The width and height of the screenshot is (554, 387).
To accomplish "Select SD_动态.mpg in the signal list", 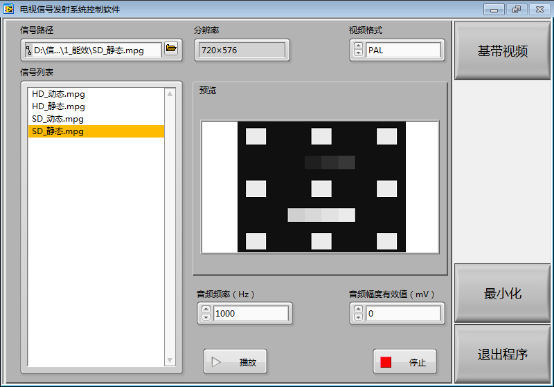I will pyautogui.click(x=96, y=119).
